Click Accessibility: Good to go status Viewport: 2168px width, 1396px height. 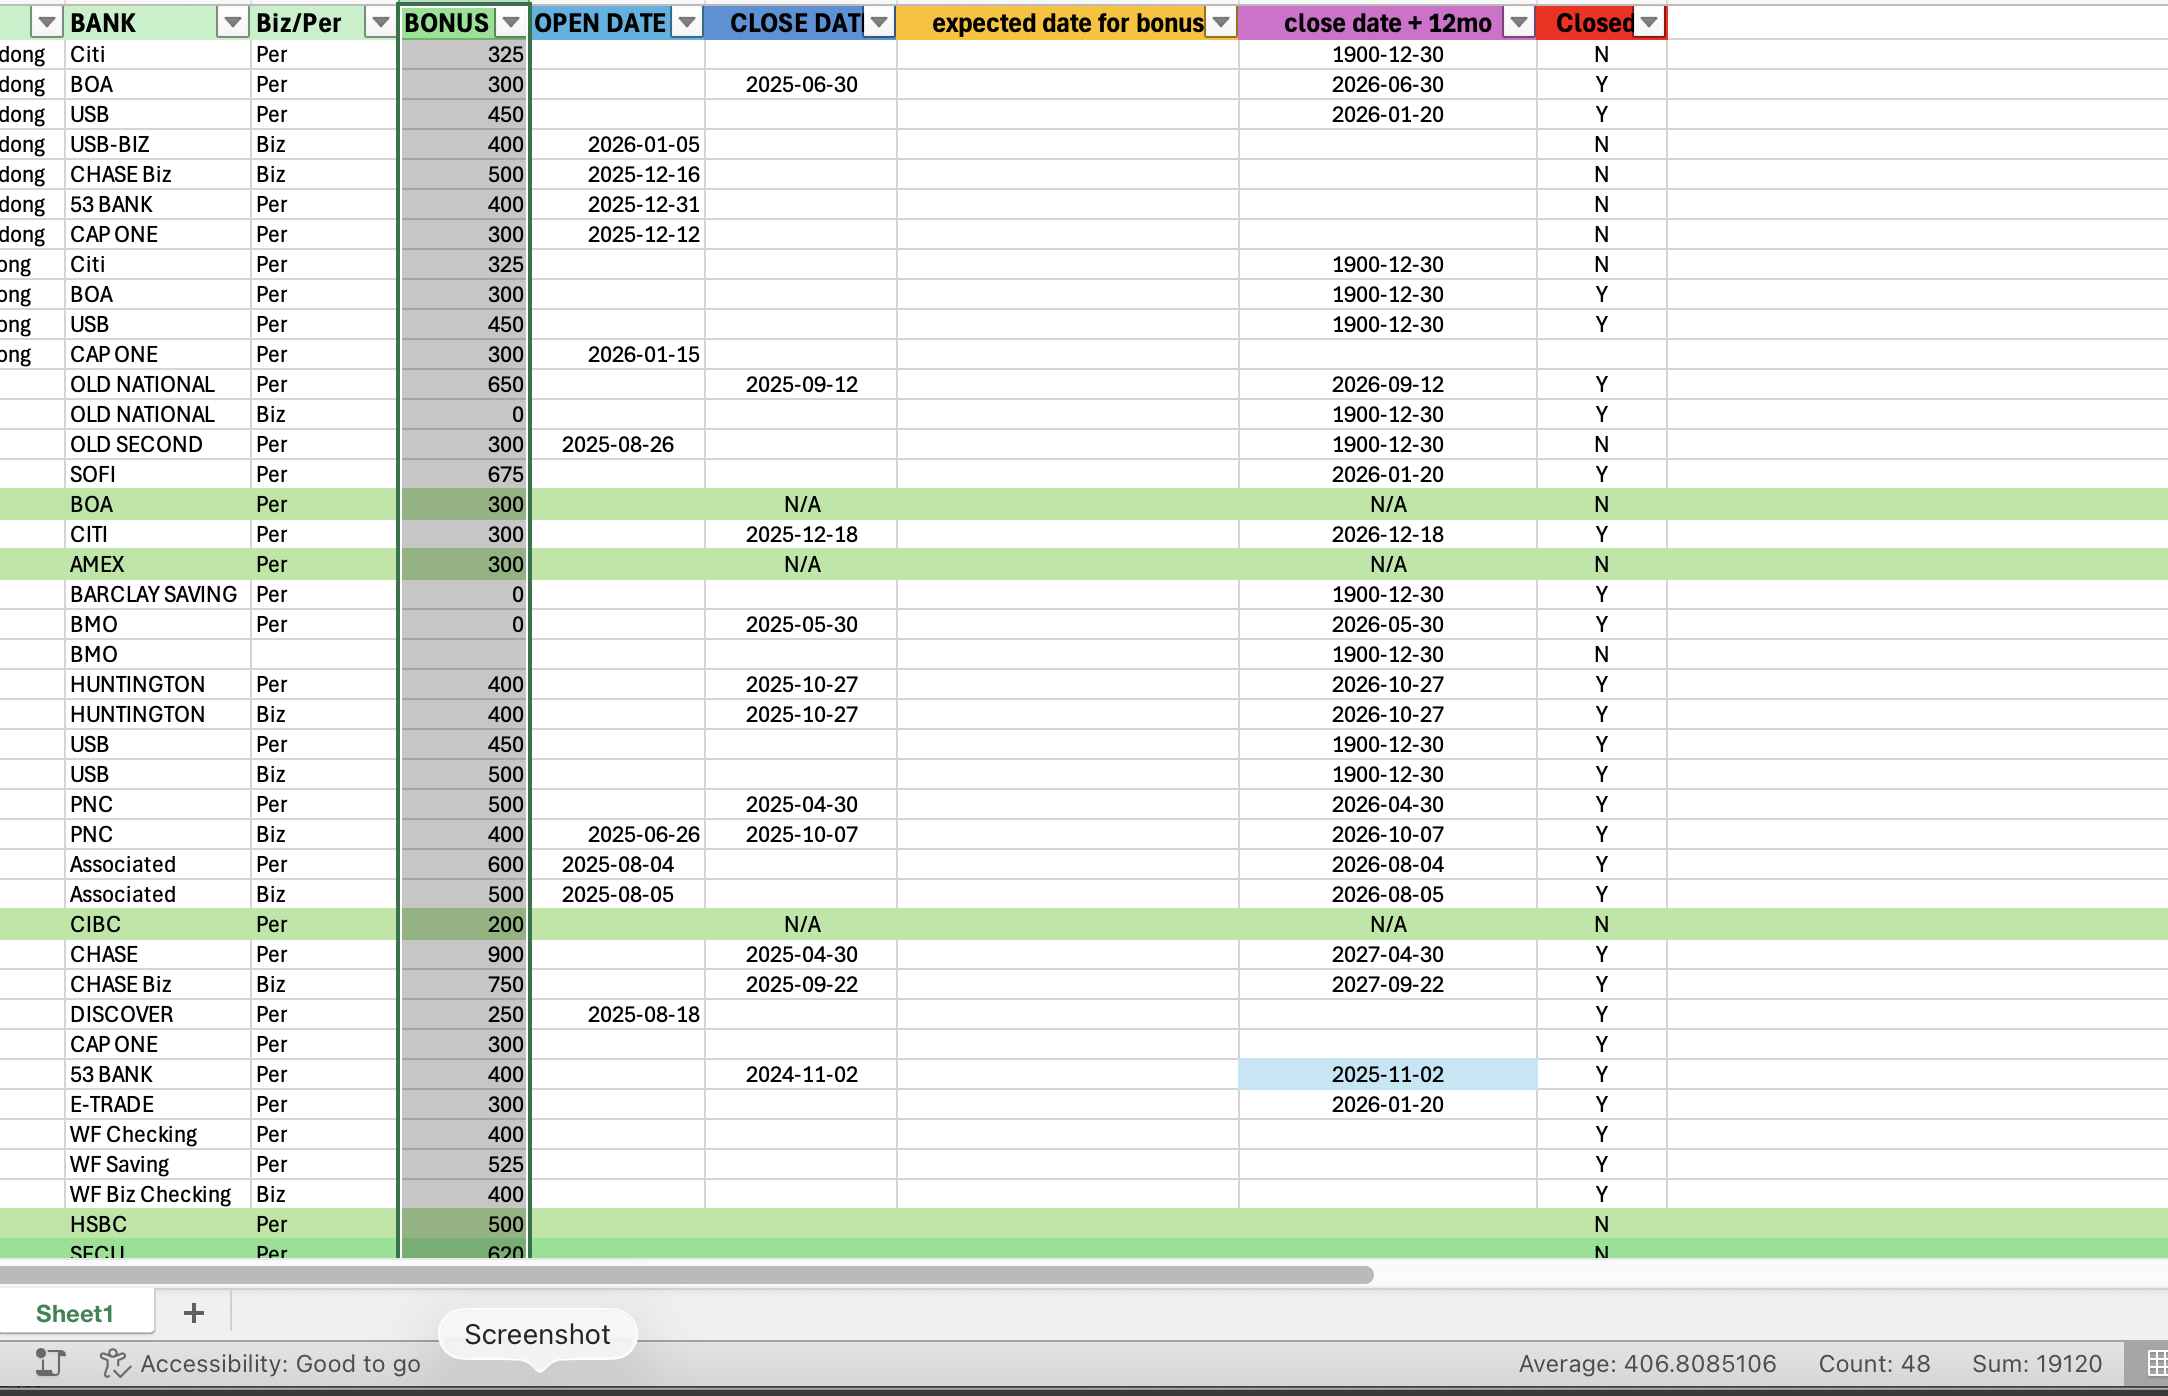click(280, 1364)
